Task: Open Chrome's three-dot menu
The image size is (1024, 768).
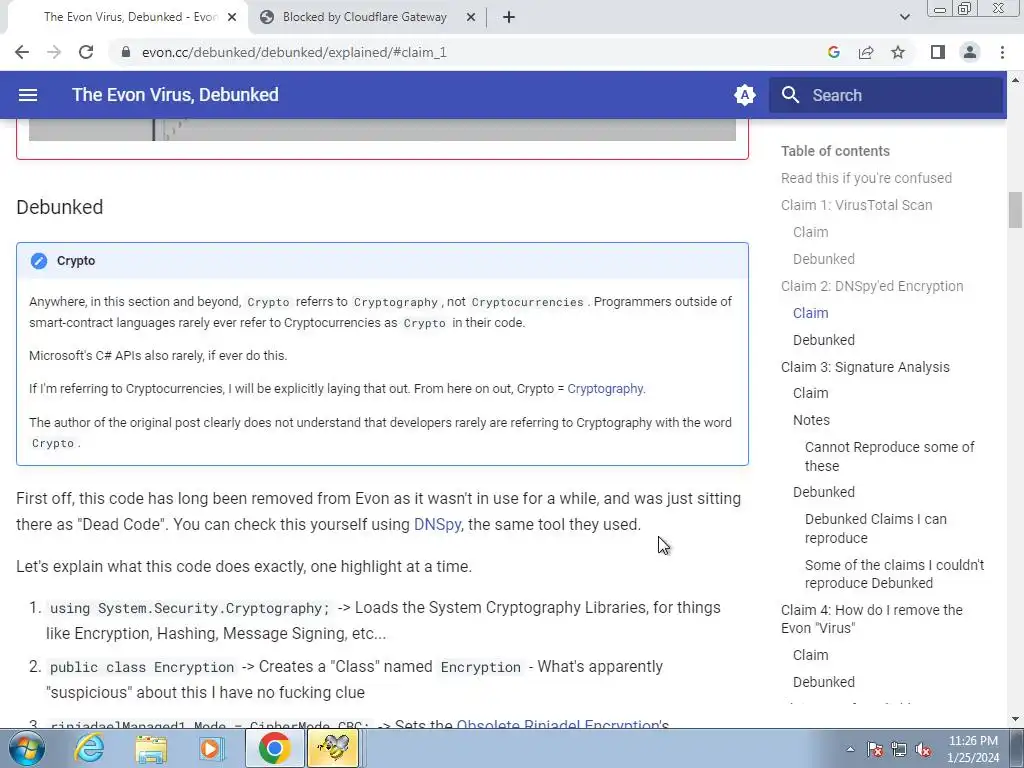Action: [x=1002, y=52]
